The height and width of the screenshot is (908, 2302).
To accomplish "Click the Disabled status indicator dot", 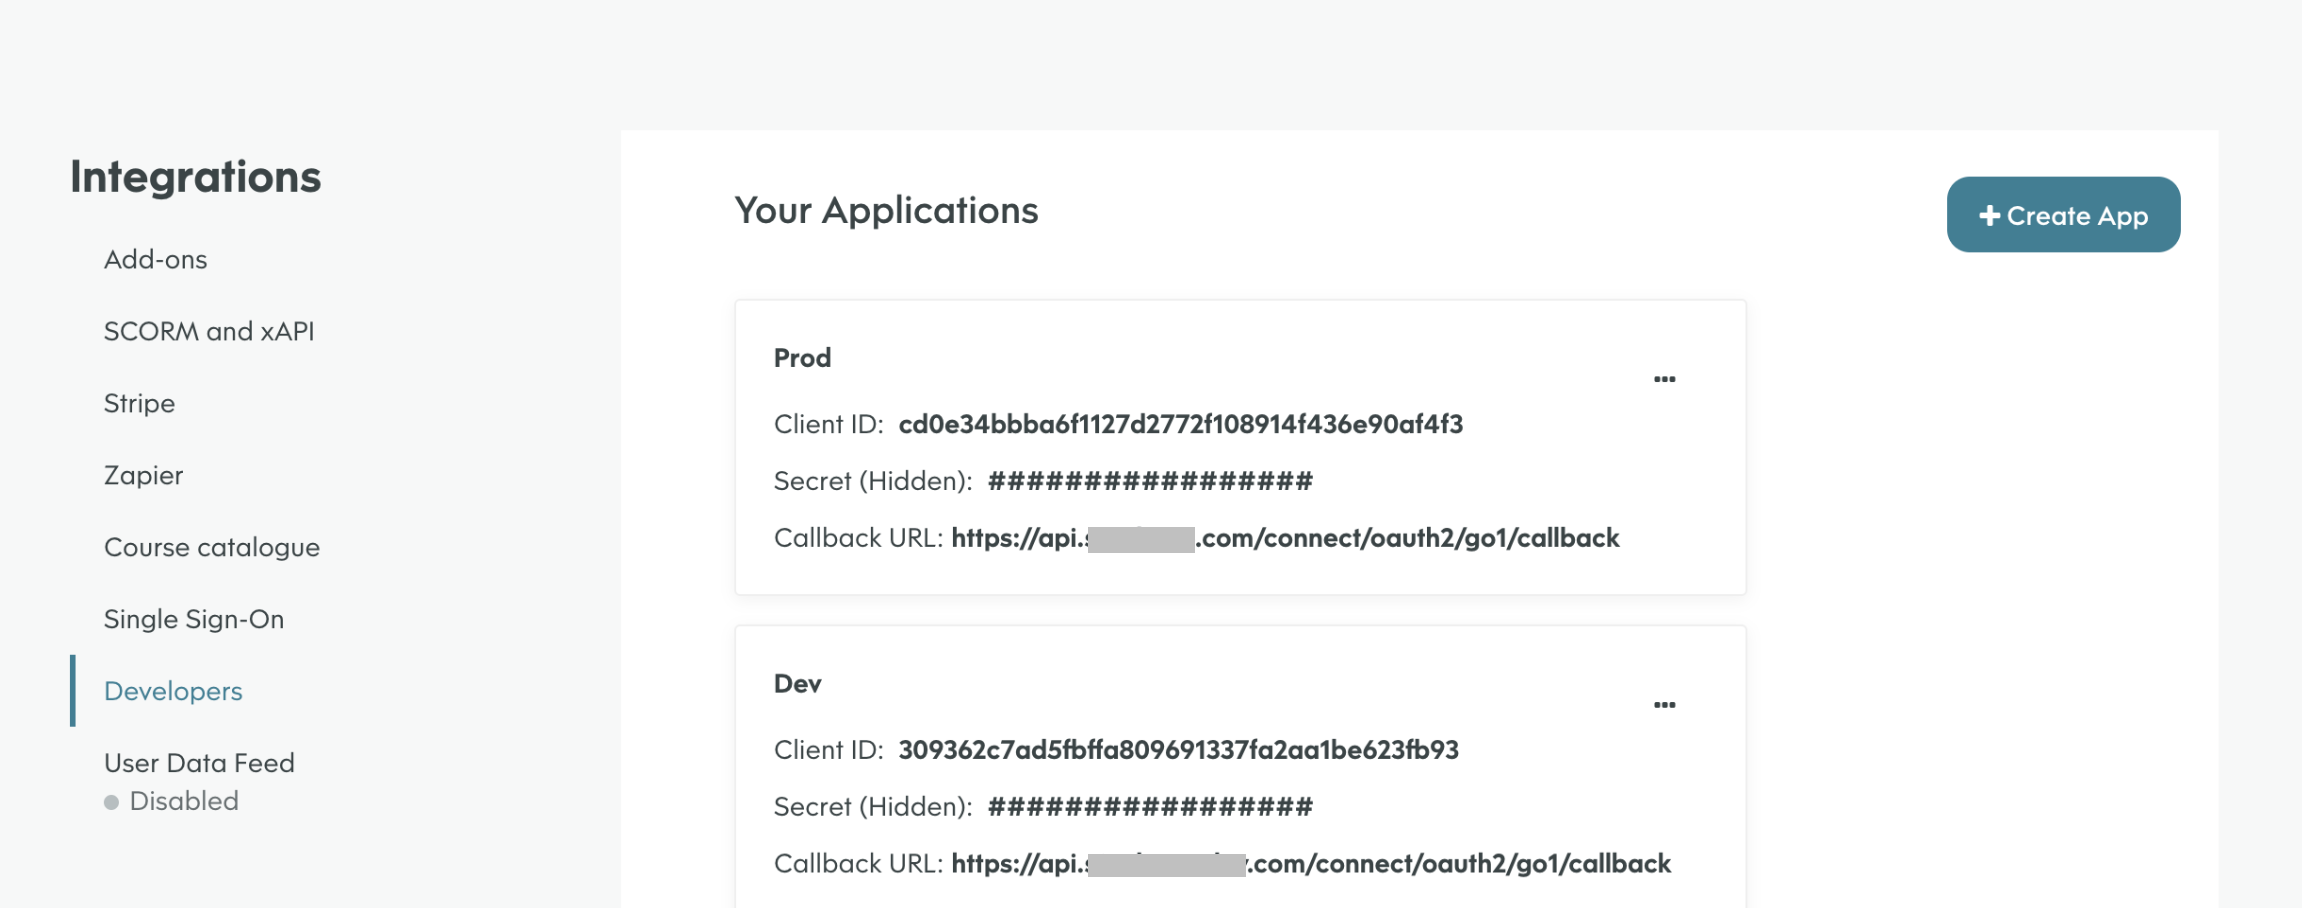I will coord(111,803).
